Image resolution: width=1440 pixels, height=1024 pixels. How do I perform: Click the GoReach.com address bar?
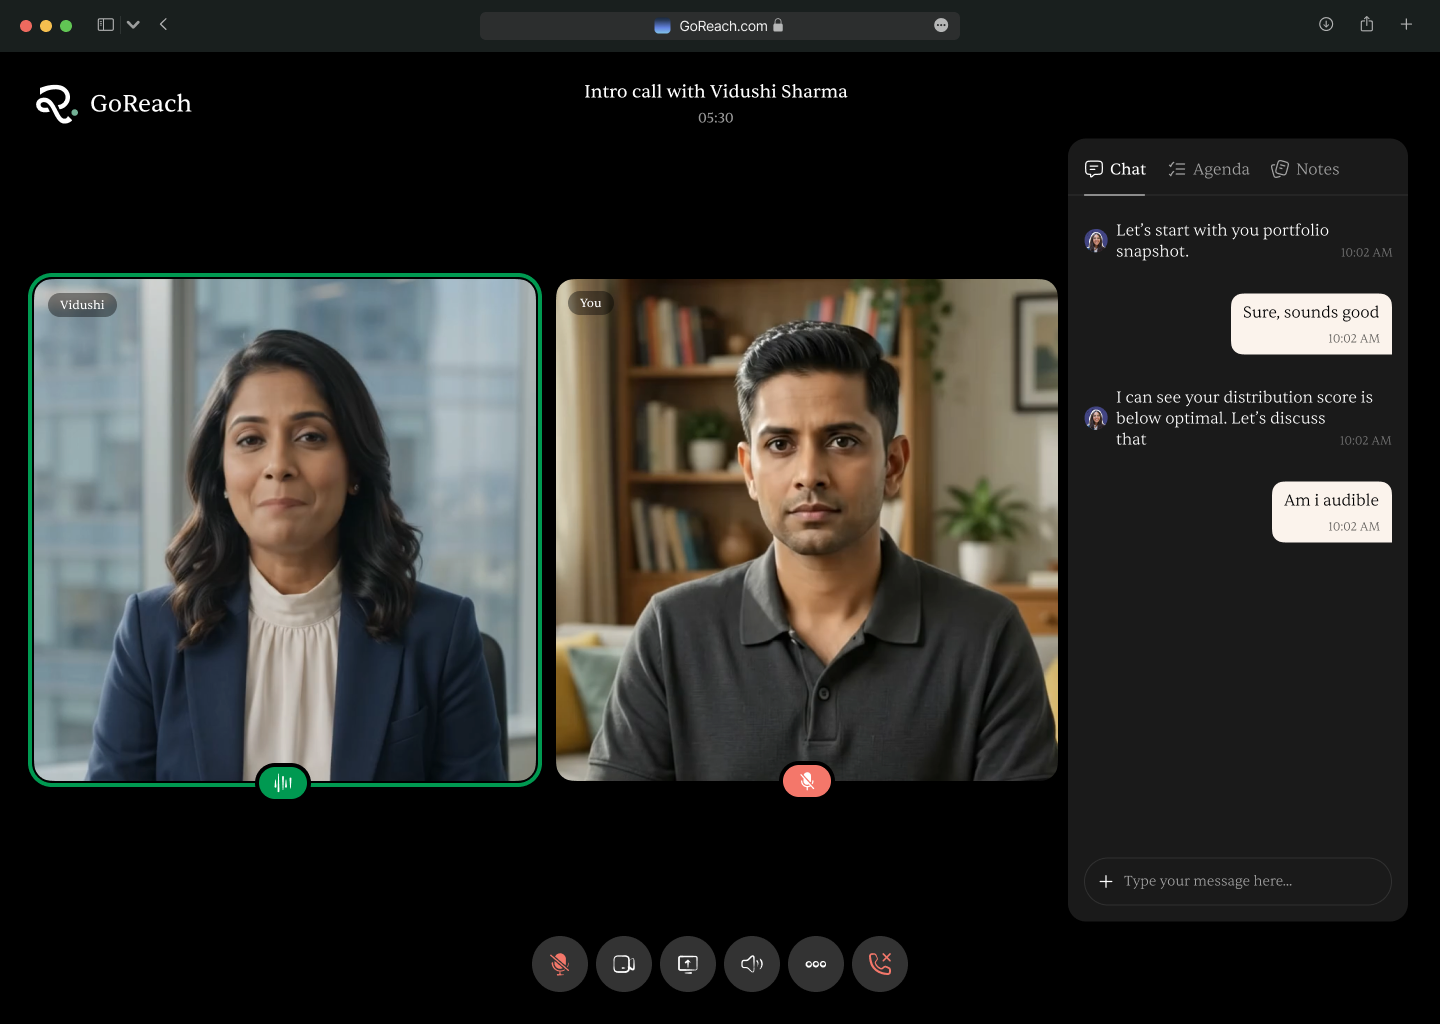[720, 26]
